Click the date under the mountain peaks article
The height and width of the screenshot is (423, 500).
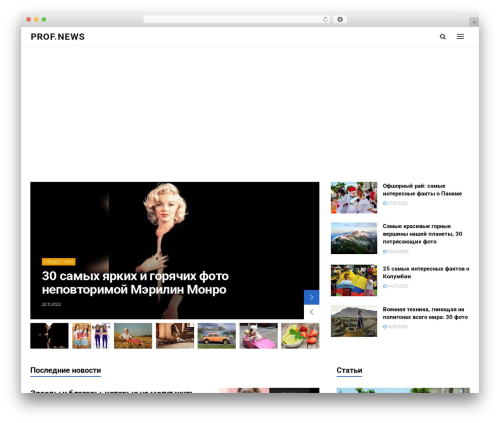395,251
